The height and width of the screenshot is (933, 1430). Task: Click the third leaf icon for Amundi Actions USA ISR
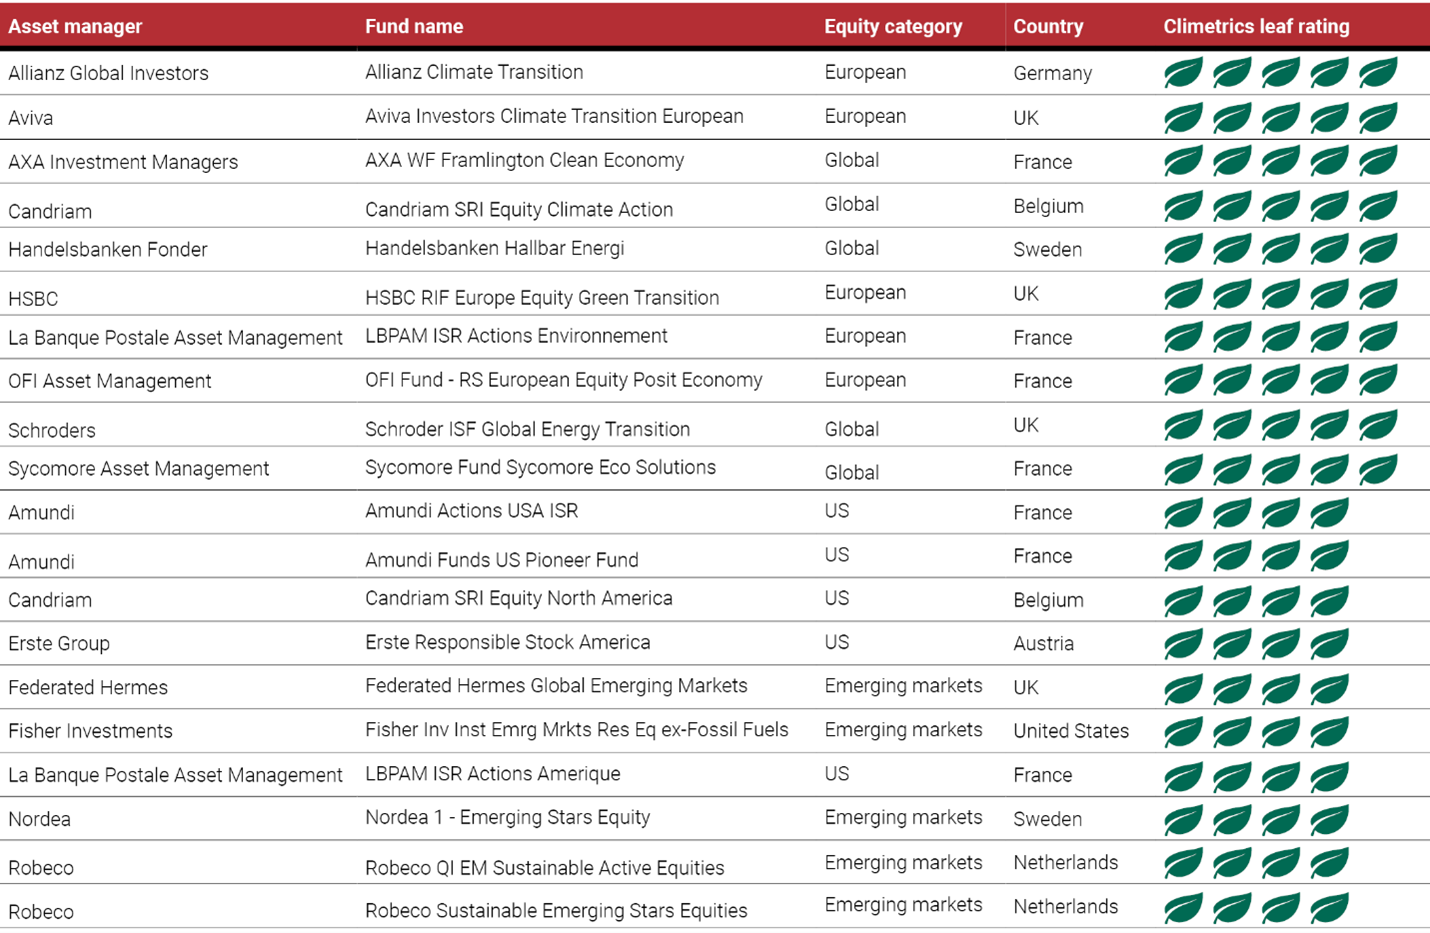click(x=1280, y=513)
